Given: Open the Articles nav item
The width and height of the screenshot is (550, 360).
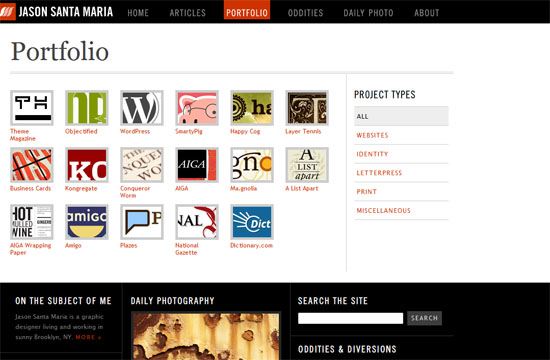Looking at the screenshot, I should [187, 13].
